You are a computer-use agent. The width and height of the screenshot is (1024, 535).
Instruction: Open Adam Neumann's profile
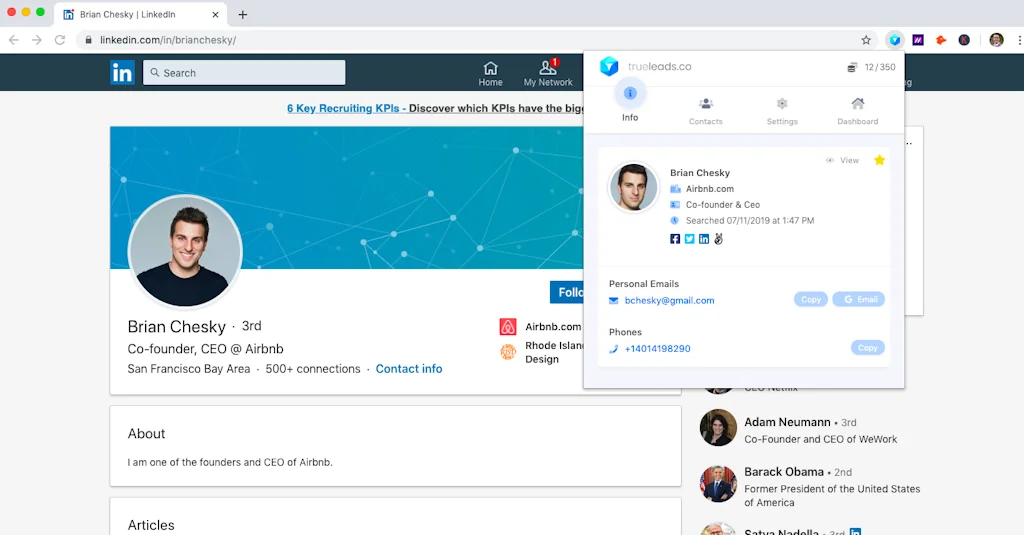click(787, 422)
